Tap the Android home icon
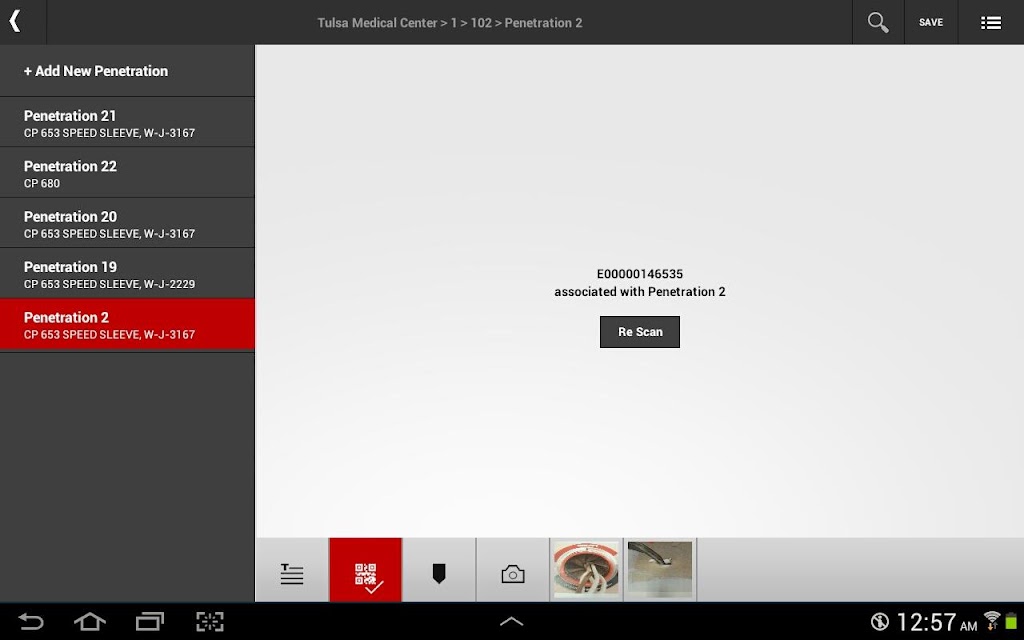This screenshot has width=1024, height=640. (x=89, y=622)
